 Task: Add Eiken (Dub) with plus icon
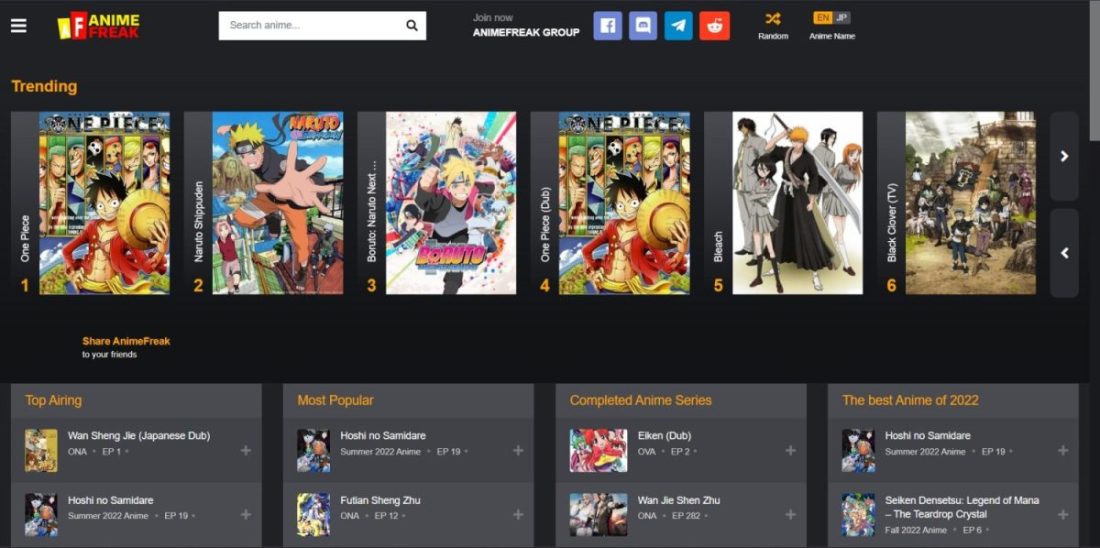click(791, 450)
